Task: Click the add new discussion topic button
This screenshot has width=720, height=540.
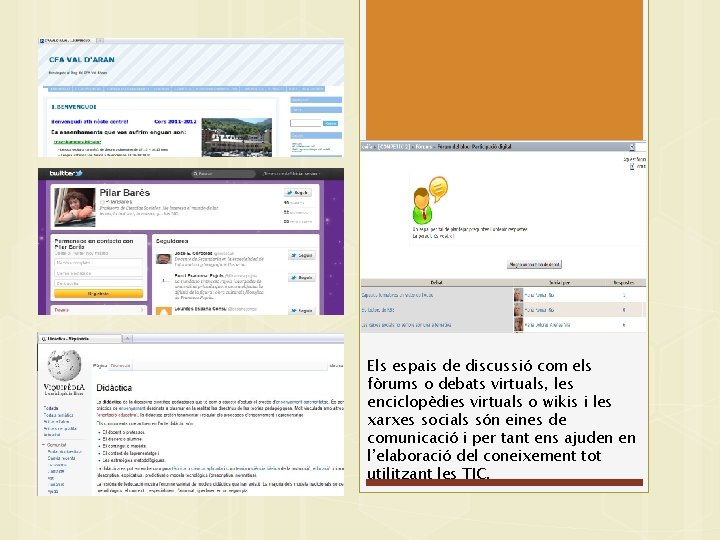Action: (x=534, y=264)
